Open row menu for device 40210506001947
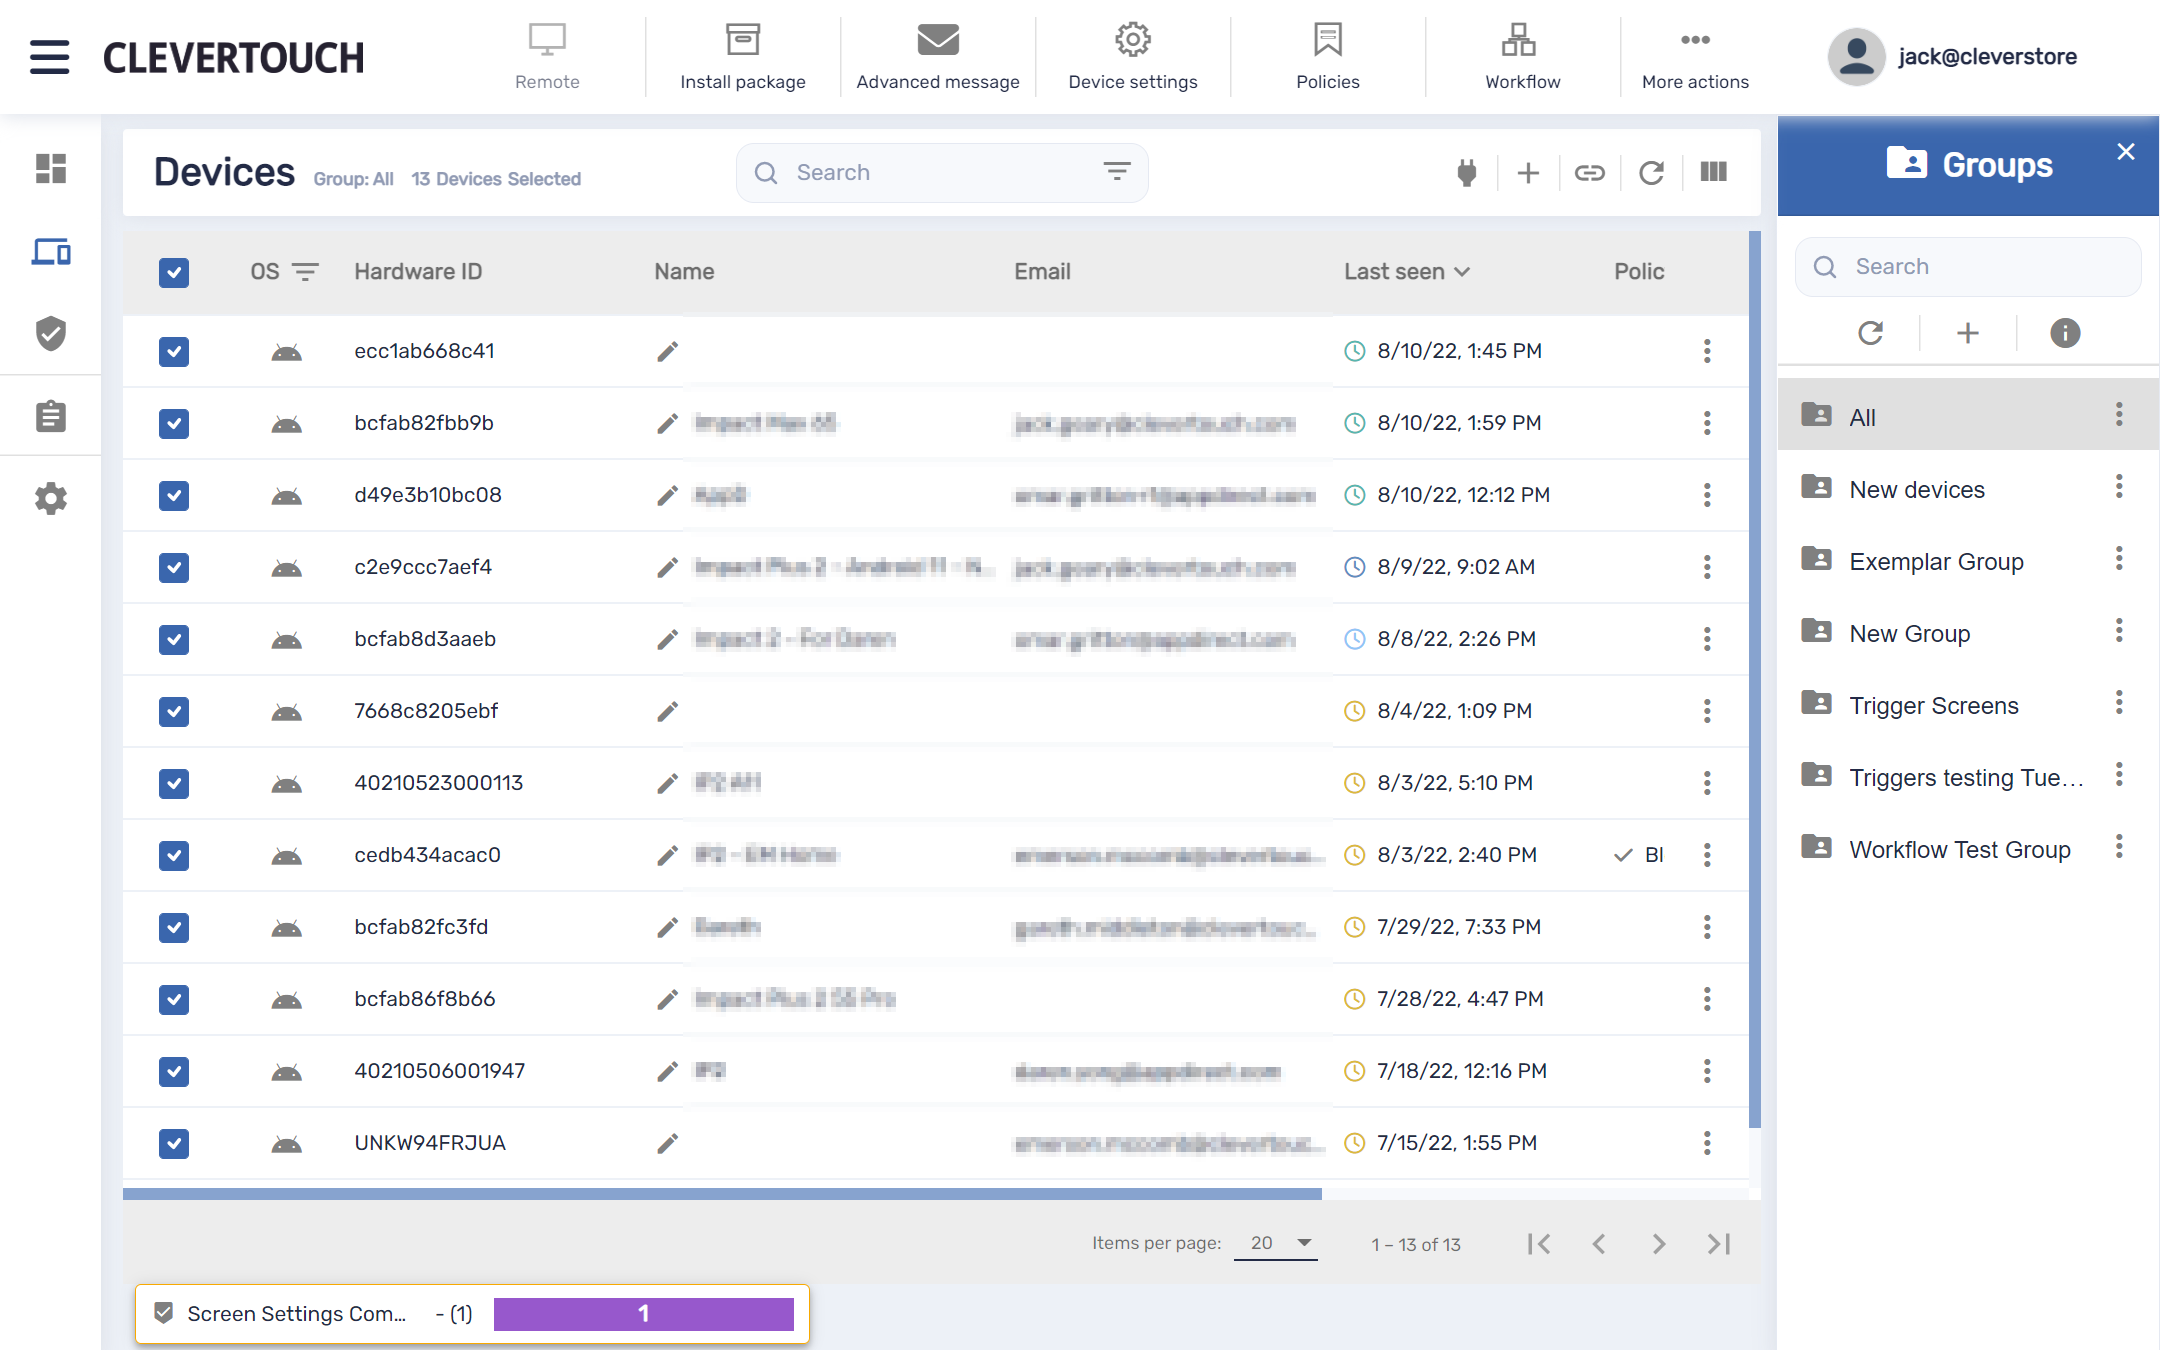This screenshot has height=1350, width=2160. pyautogui.click(x=1707, y=1072)
